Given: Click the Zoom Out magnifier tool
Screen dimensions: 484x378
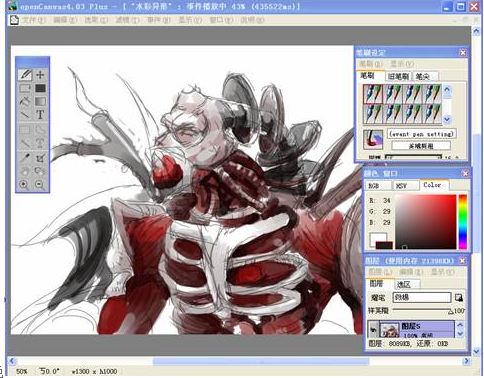Looking at the screenshot, I should (39, 184).
